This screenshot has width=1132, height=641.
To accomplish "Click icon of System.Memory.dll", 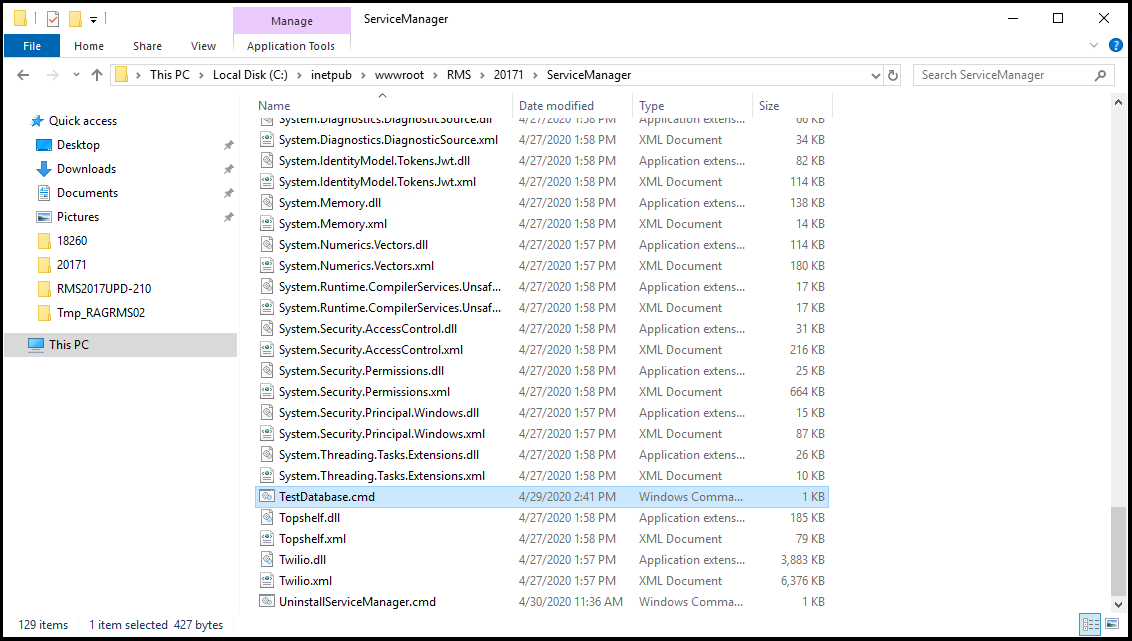I will pos(267,203).
